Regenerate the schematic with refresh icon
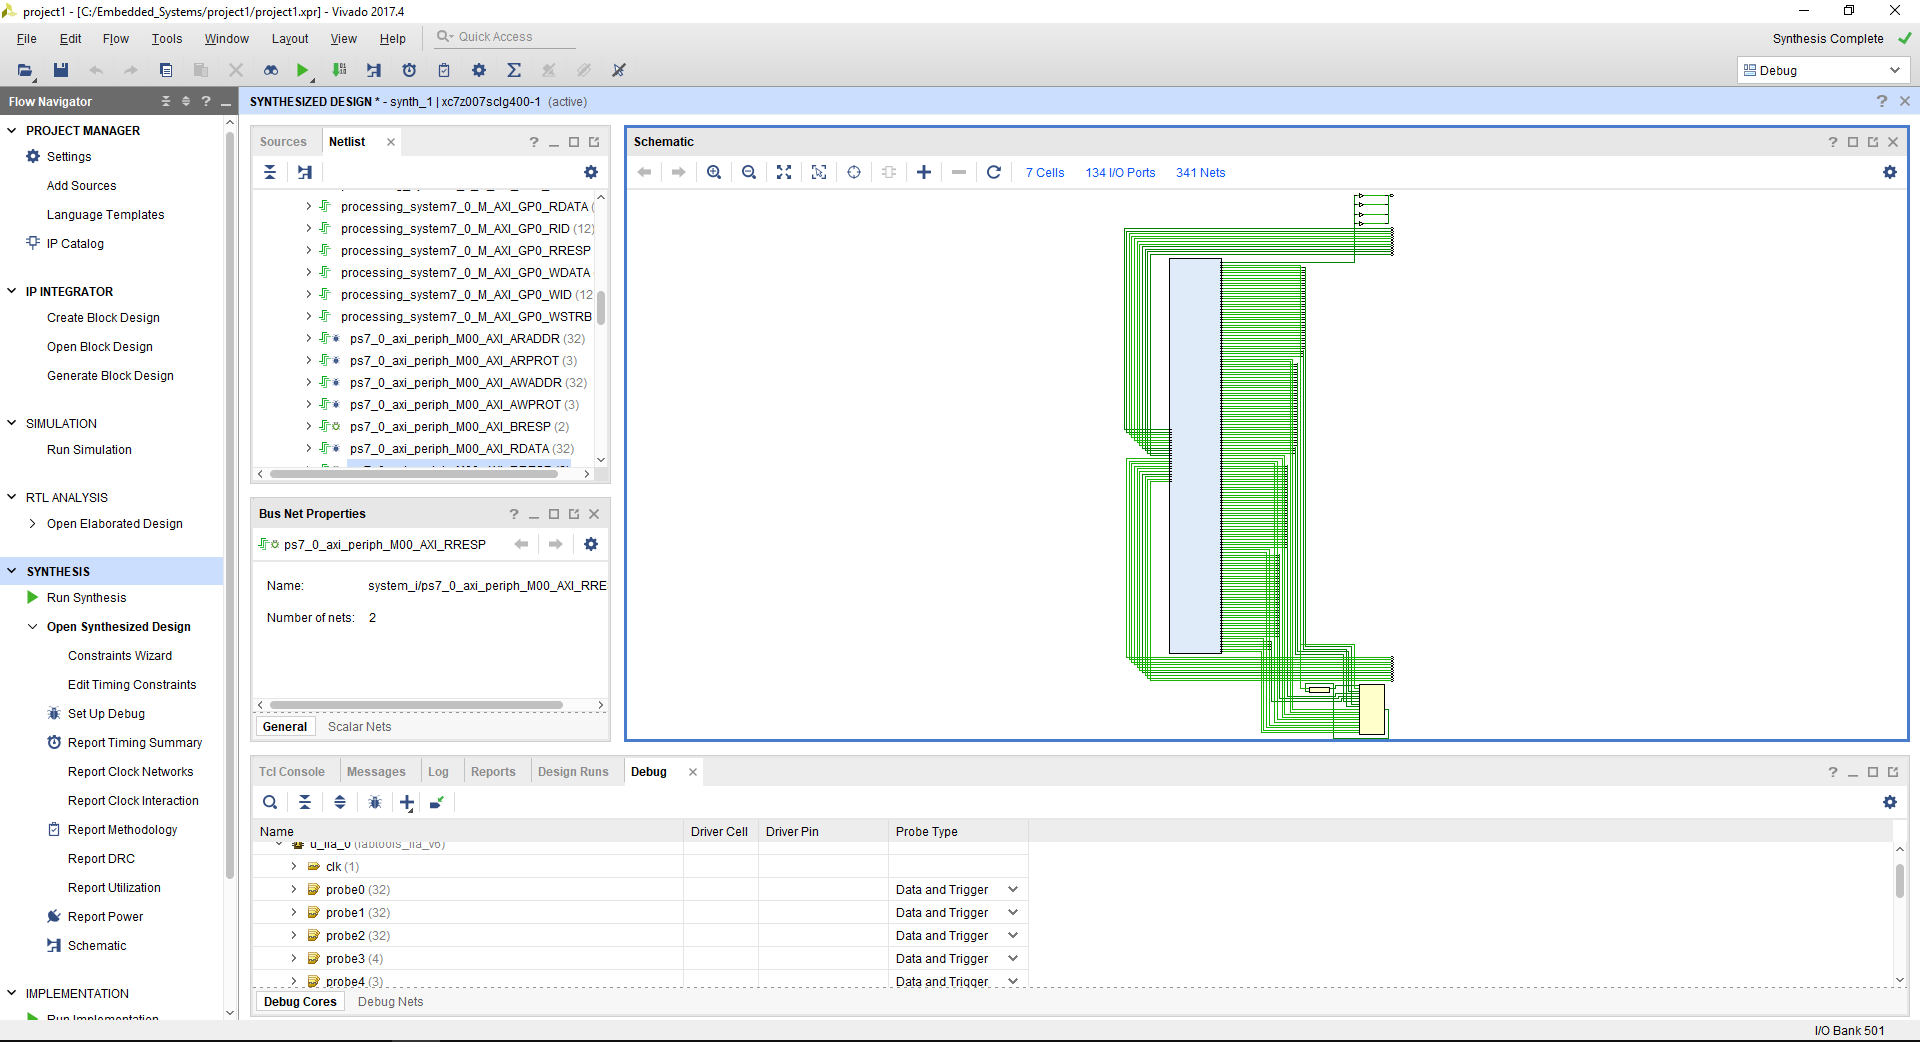1920x1042 pixels. click(994, 172)
